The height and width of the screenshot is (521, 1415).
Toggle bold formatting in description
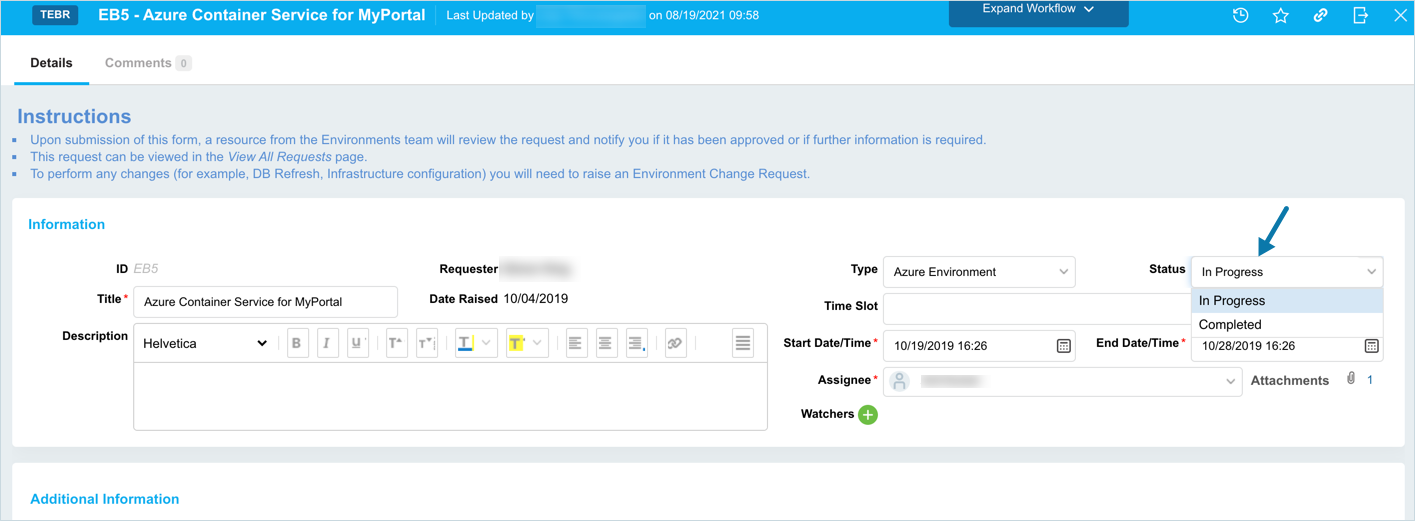297,343
